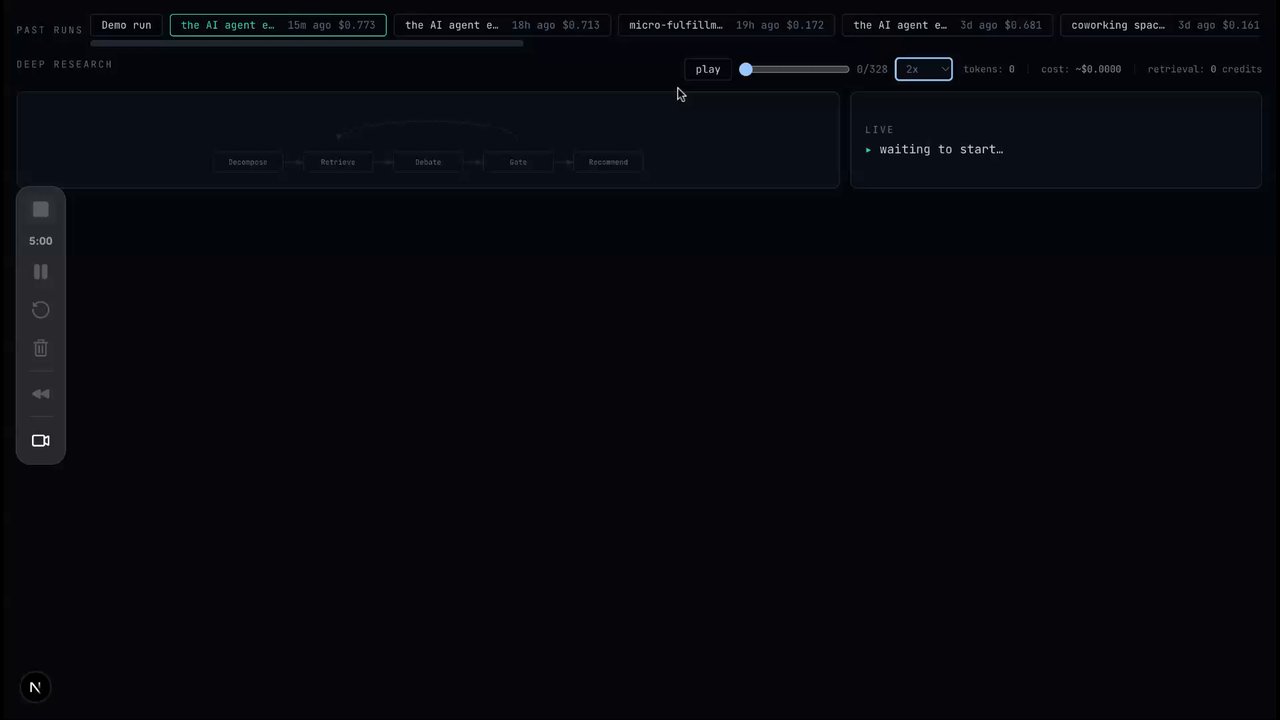Select the Demo run tab
Image resolution: width=1280 pixels, height=720 pixels.
[x=126, y=25]
